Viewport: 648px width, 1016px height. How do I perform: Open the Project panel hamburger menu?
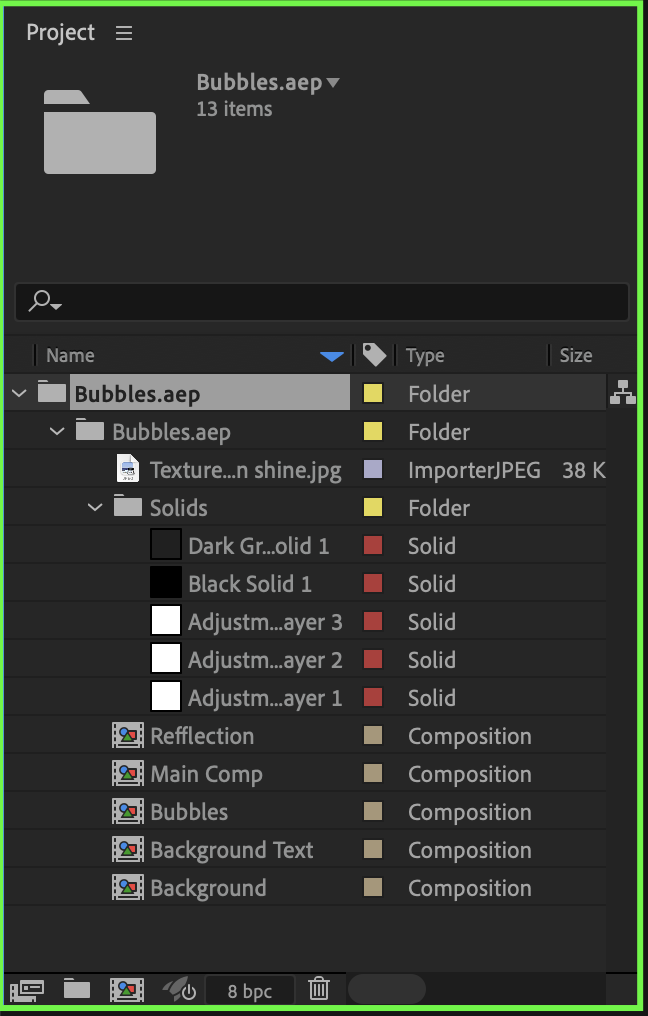tap(124, 33)
